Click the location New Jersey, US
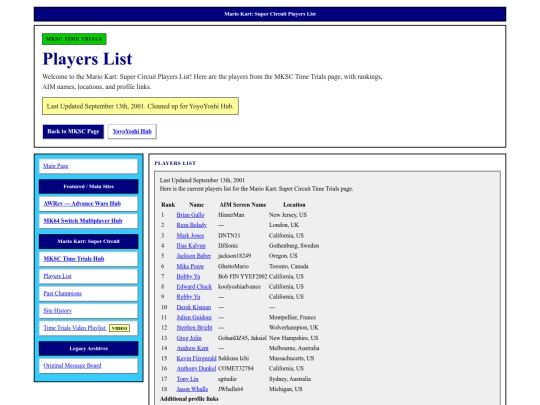This screenshot has width=540, height=405. point(288,215)
